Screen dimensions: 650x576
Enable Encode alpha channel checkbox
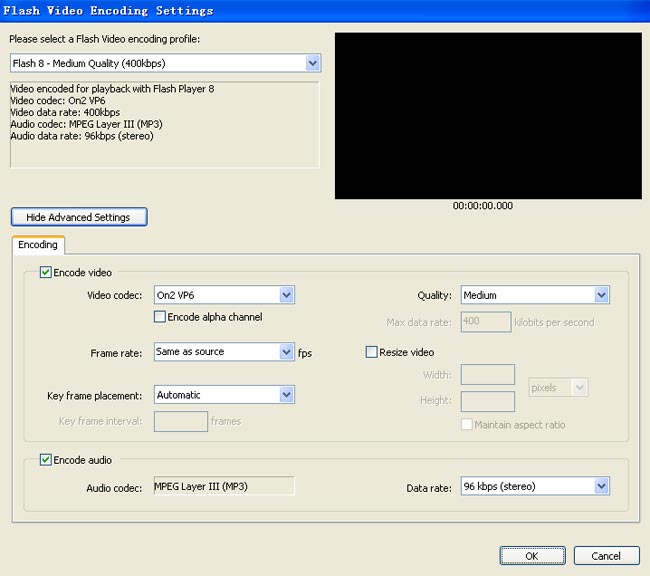(160, 317)
